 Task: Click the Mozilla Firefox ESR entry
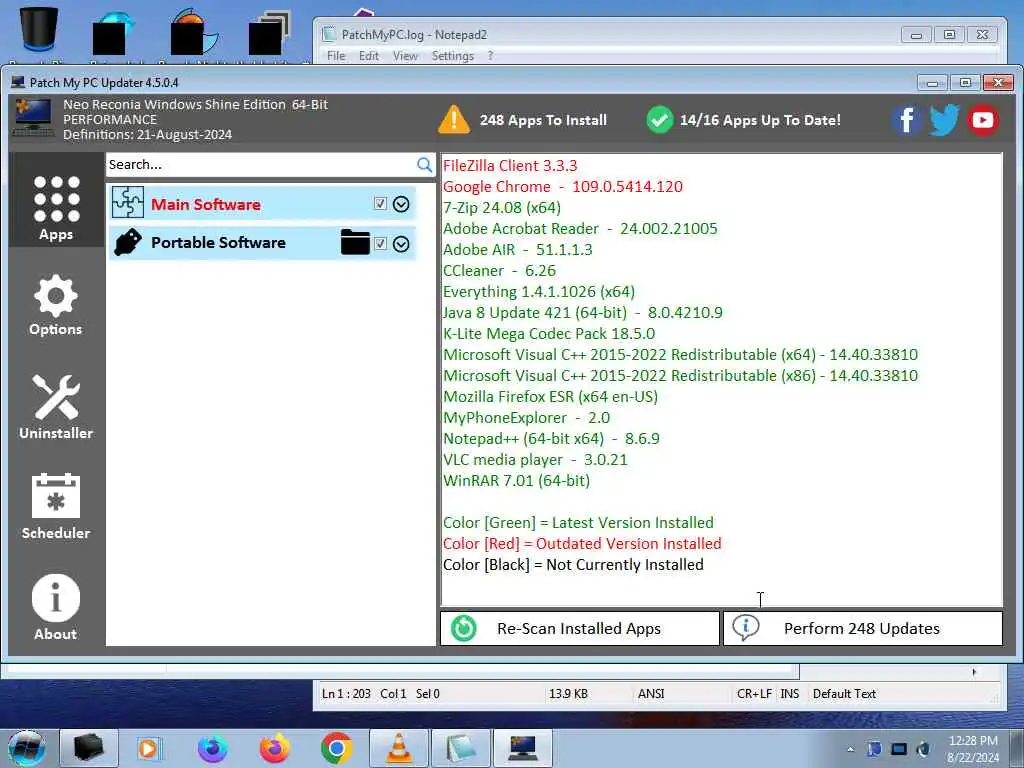coord(551,396)
